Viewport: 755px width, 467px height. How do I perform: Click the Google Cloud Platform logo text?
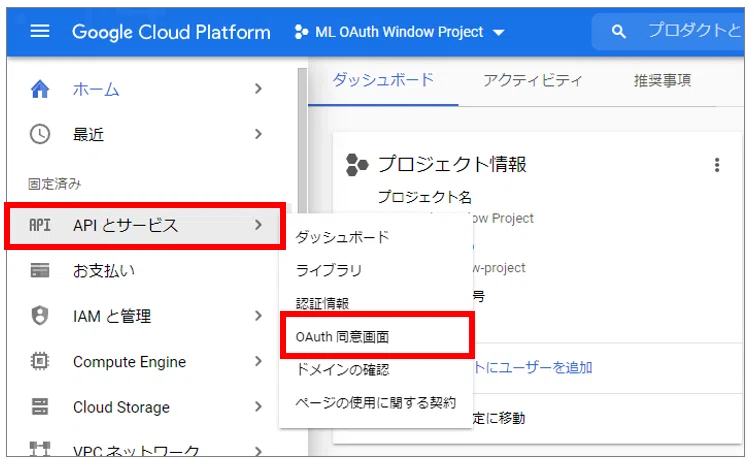click(171, 32)
